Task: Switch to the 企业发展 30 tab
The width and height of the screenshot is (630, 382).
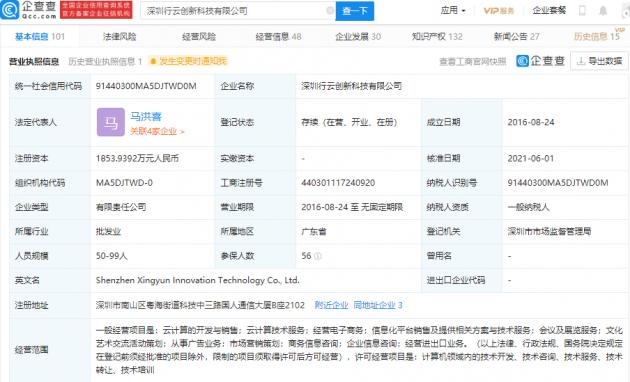Action: point(358,37)
